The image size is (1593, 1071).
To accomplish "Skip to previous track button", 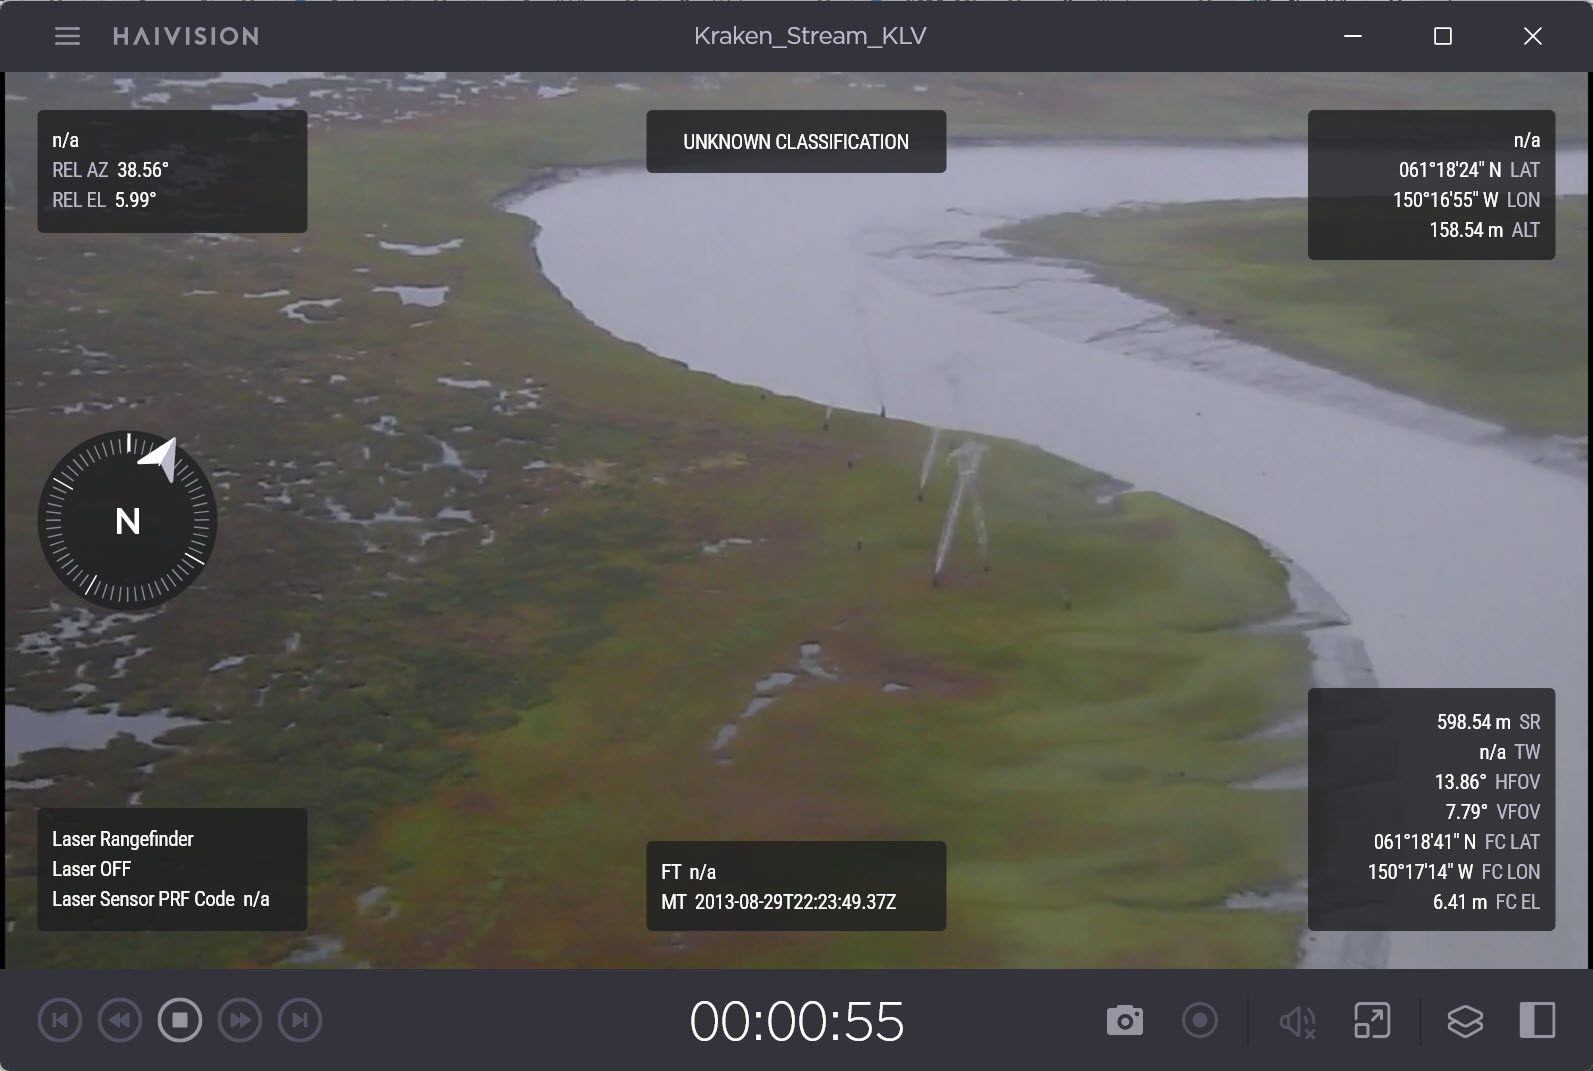I will (60, 1021).
